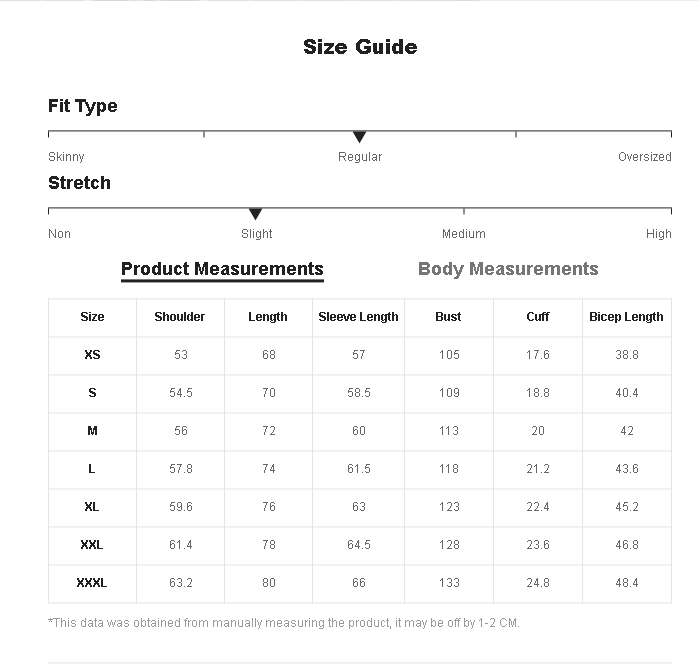Click the Bicep Length column header

[626, 317]
